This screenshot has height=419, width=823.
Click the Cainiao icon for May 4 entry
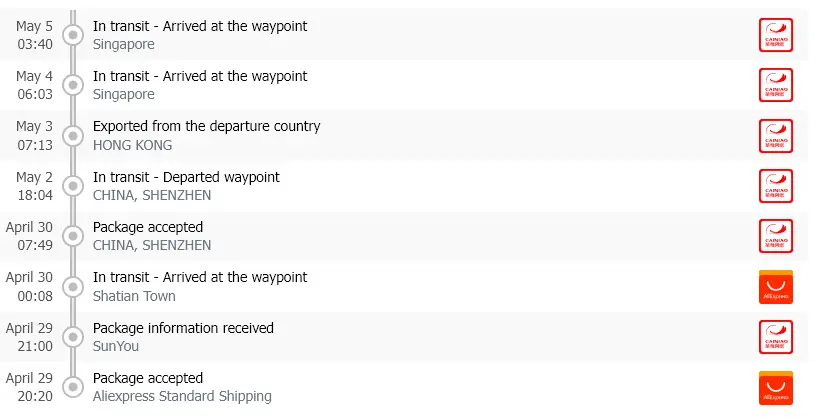click(x=775, y=85)
